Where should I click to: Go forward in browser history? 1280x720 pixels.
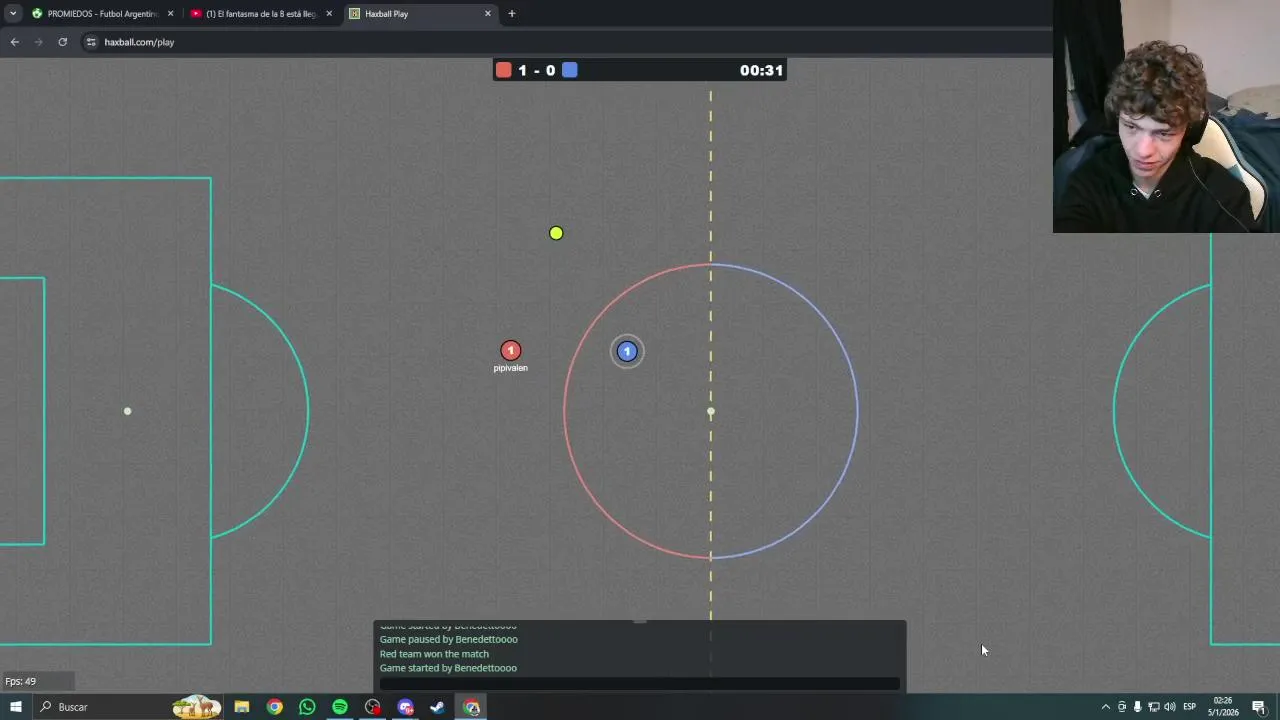click(x=38, y=42)
